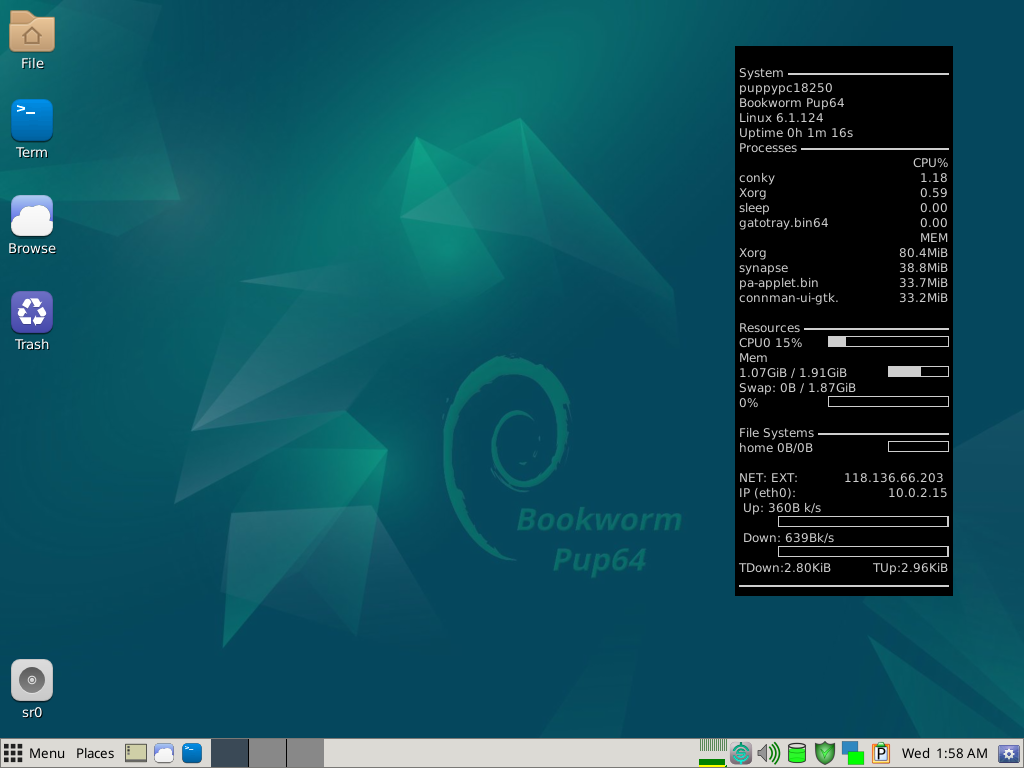Click the eth0 IP address 10.0.2.15
The image size is (1024, 768).
pos(918,492)
